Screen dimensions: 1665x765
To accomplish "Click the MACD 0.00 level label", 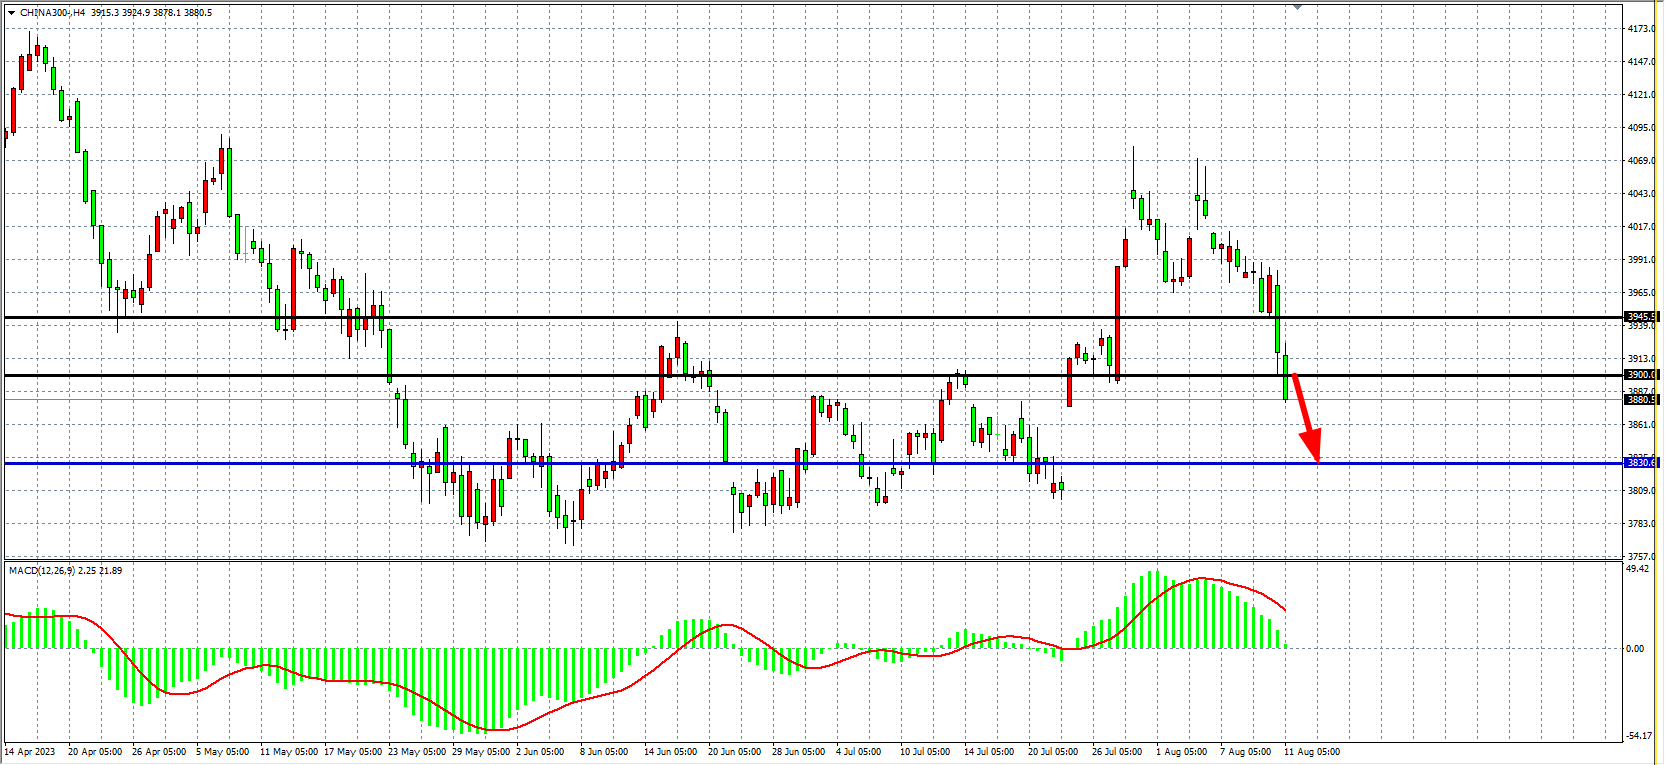I will coord(1635,649).
